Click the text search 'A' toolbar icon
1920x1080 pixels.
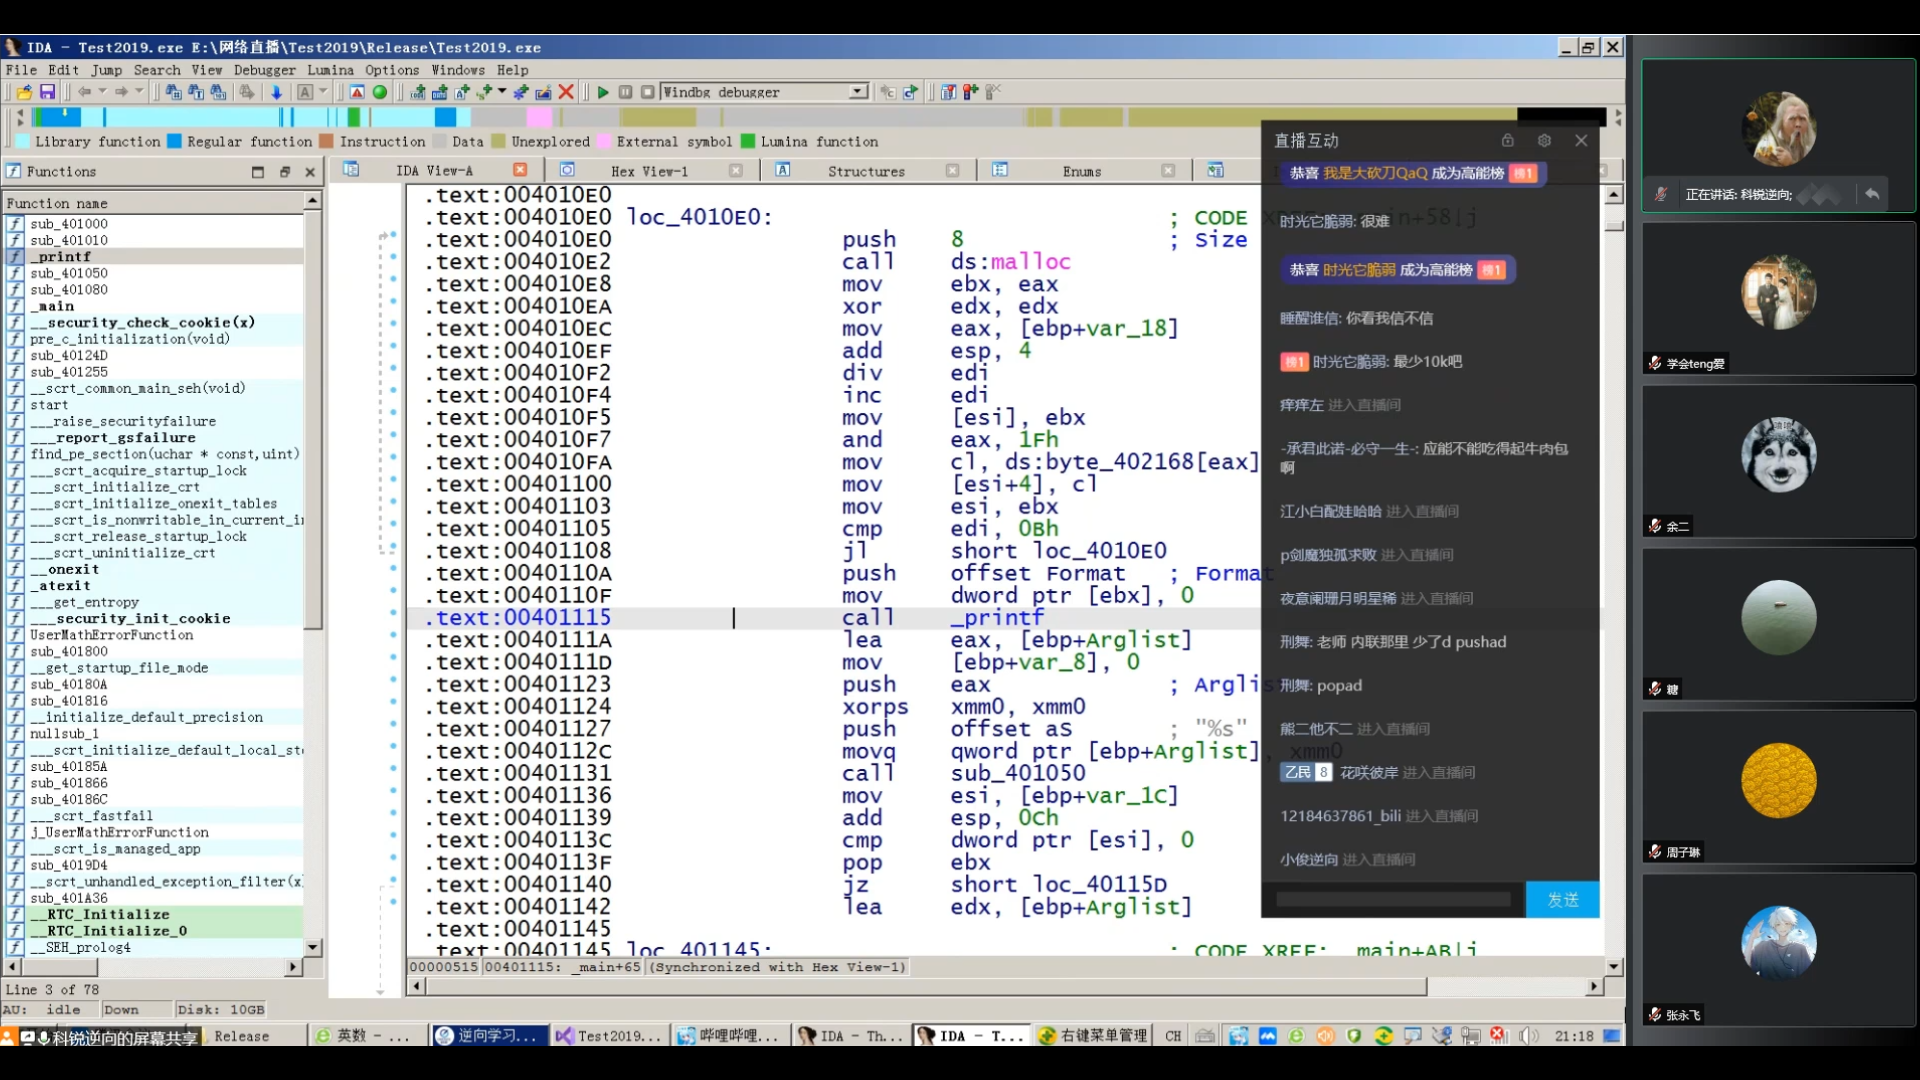tap(305, 92)
